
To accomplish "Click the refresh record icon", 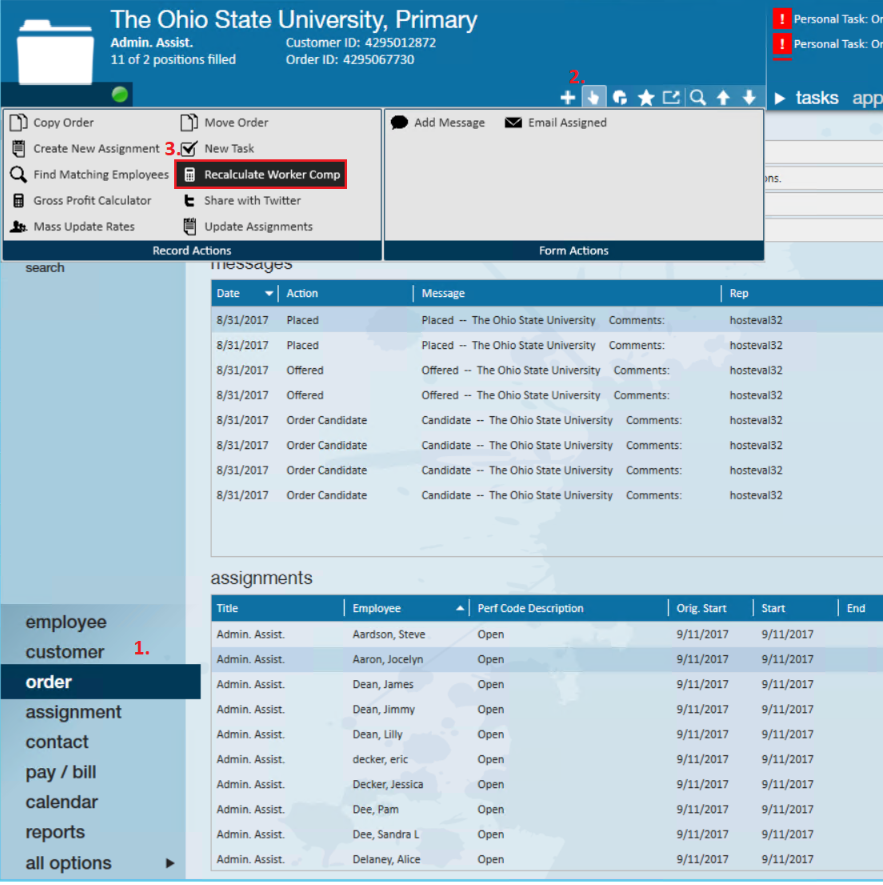I will click(619, 98).
